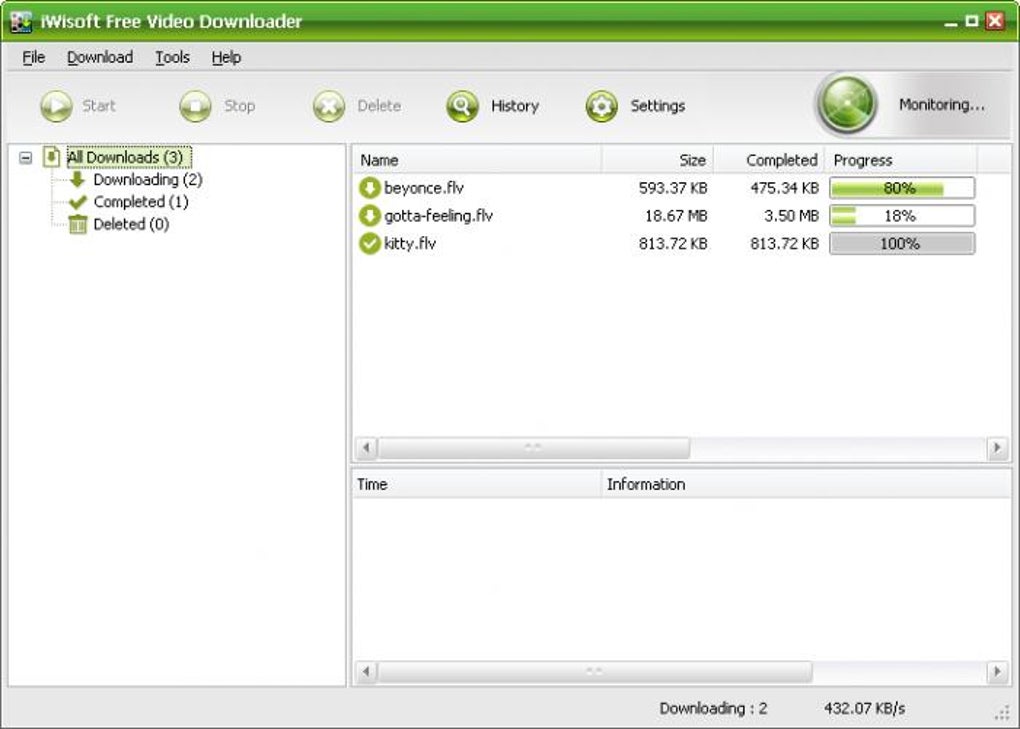Maximize the iWisoft window

click(972, 21)
